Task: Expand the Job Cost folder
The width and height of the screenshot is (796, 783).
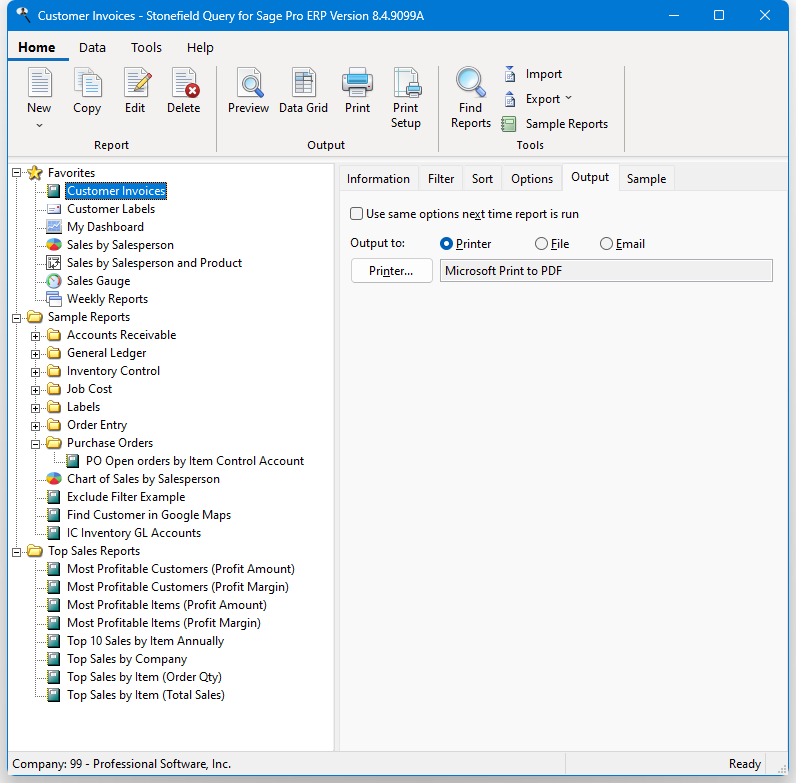Action: (35, 390)
